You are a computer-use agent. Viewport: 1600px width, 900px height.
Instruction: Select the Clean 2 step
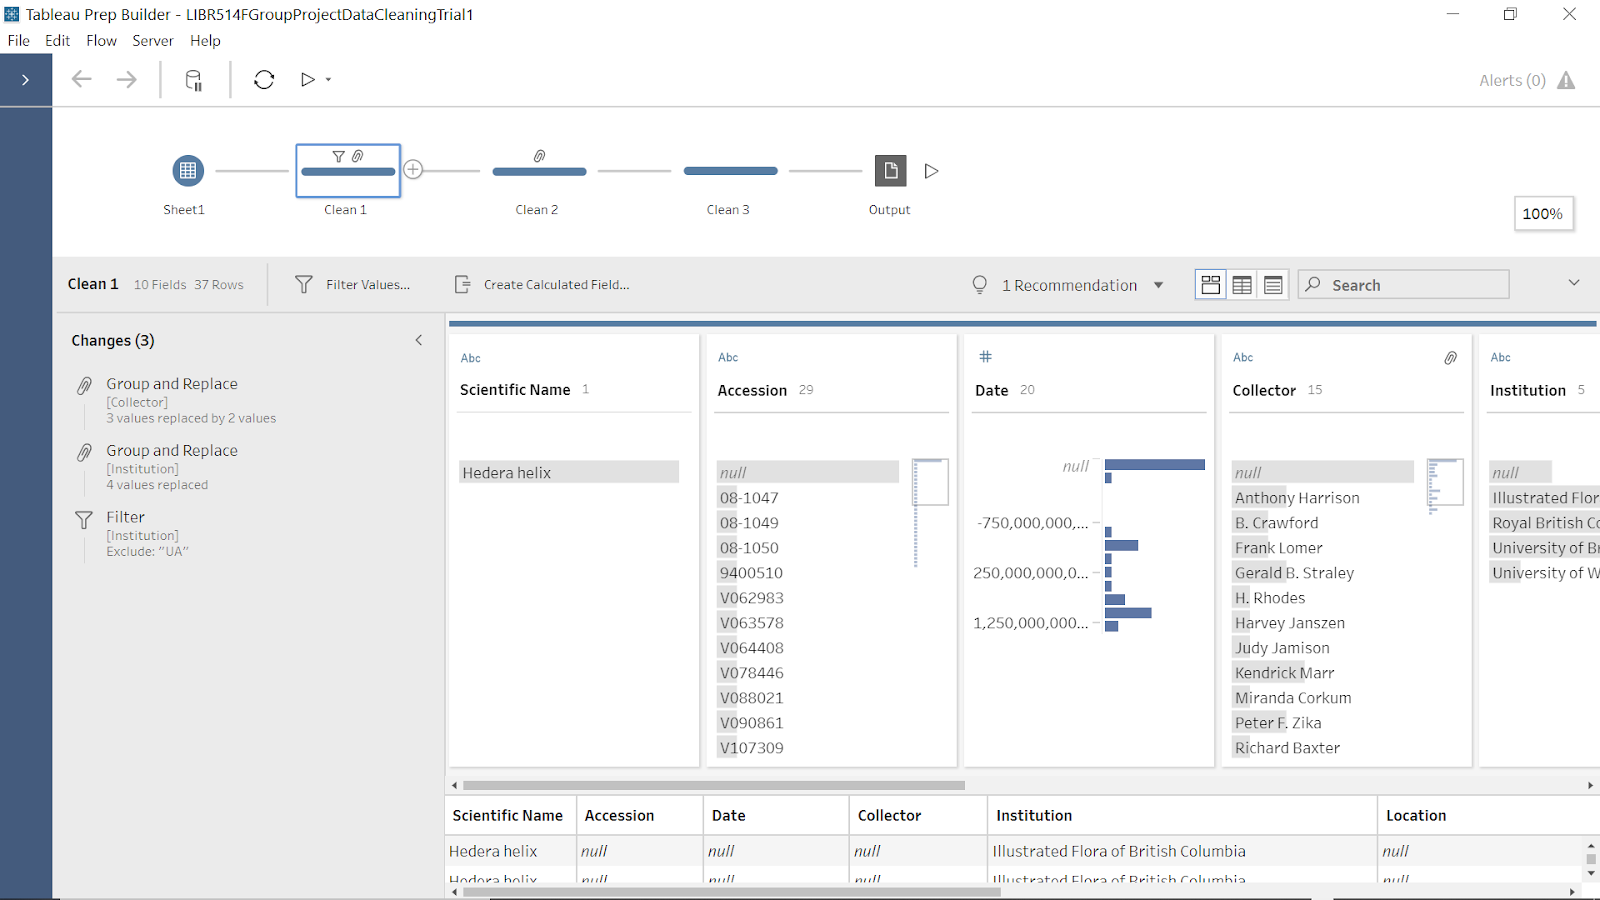539,171
